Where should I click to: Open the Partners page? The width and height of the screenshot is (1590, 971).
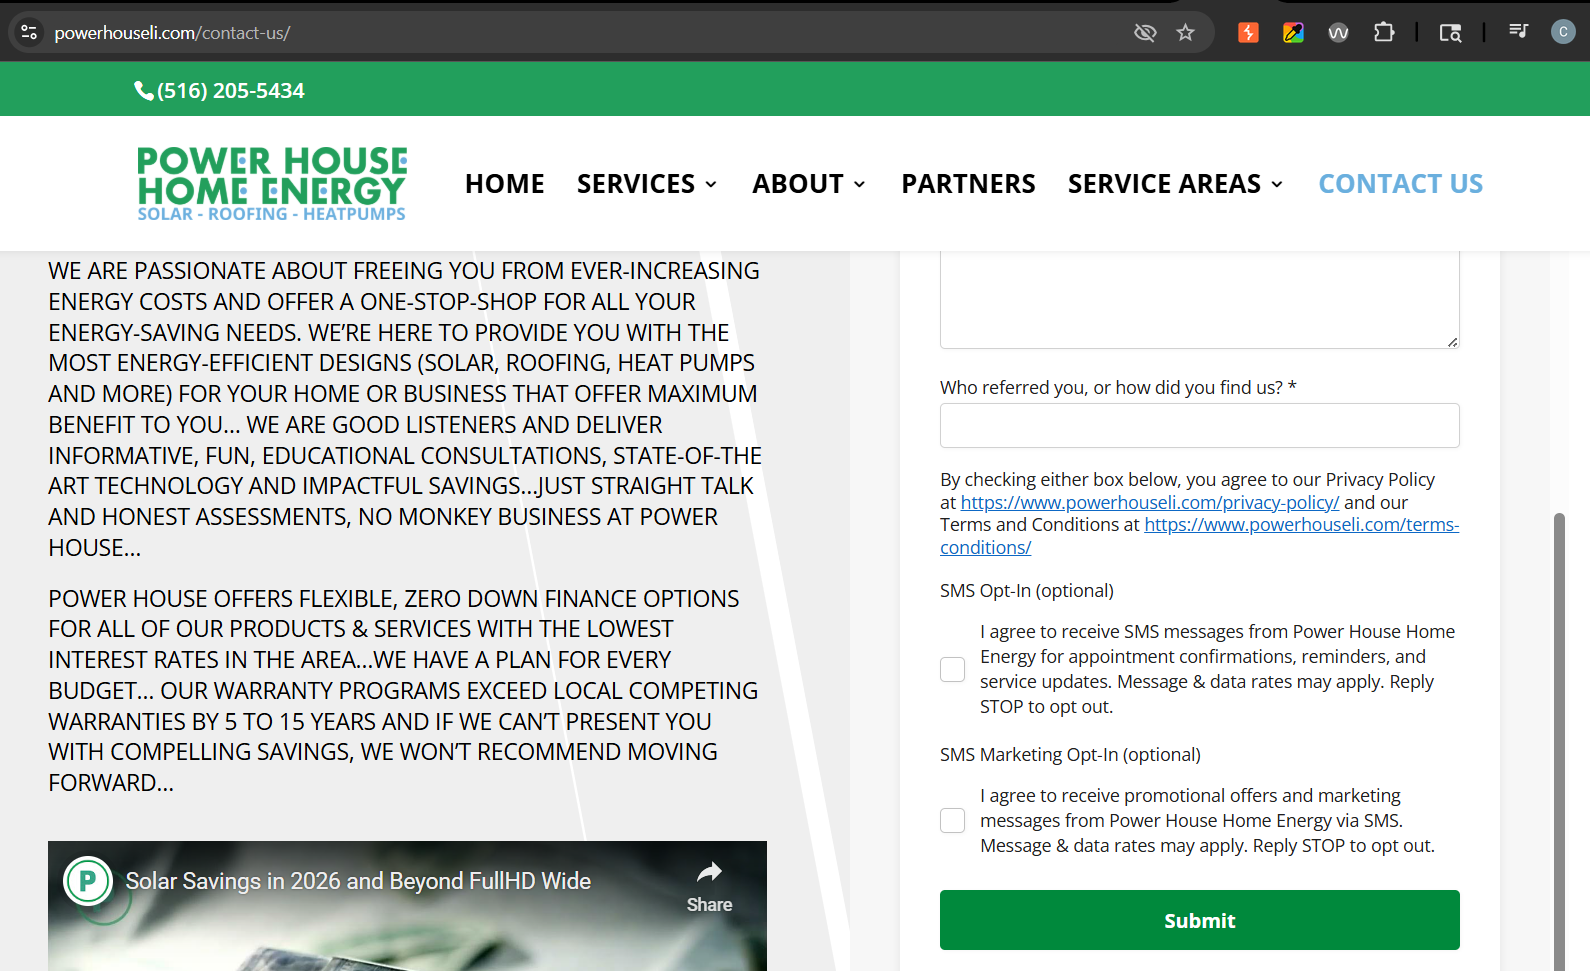coord(968,184)
